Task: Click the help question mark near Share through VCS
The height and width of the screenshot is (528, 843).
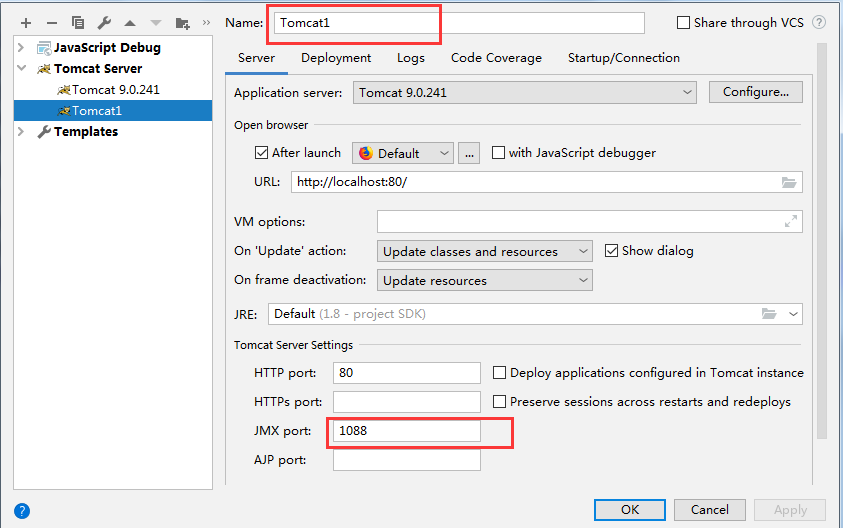Action: click(819, 23)
